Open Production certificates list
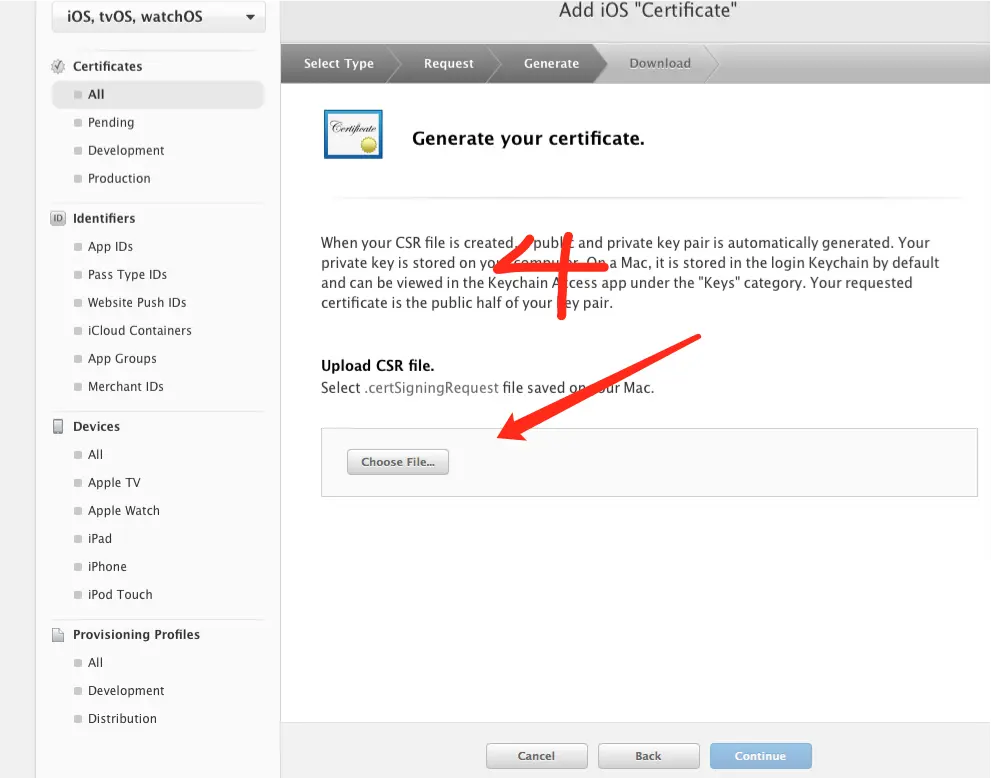Image resolution: width=991 pixels, height=778 pixels. click(119, 179)
